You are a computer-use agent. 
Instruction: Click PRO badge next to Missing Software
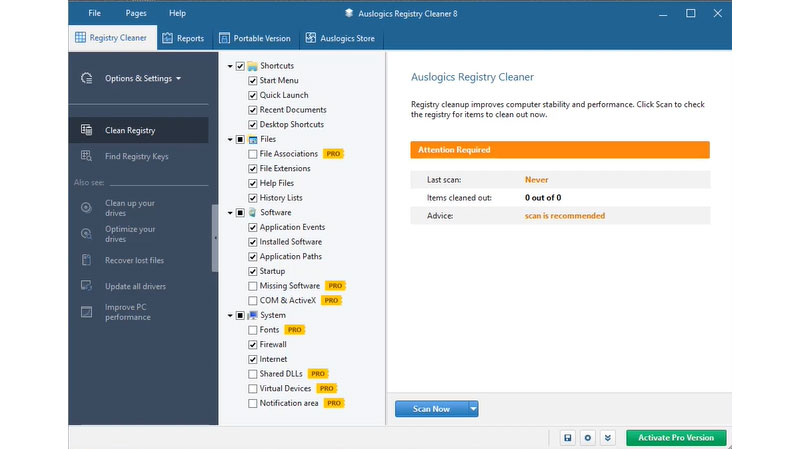click(x=335, y=286)
